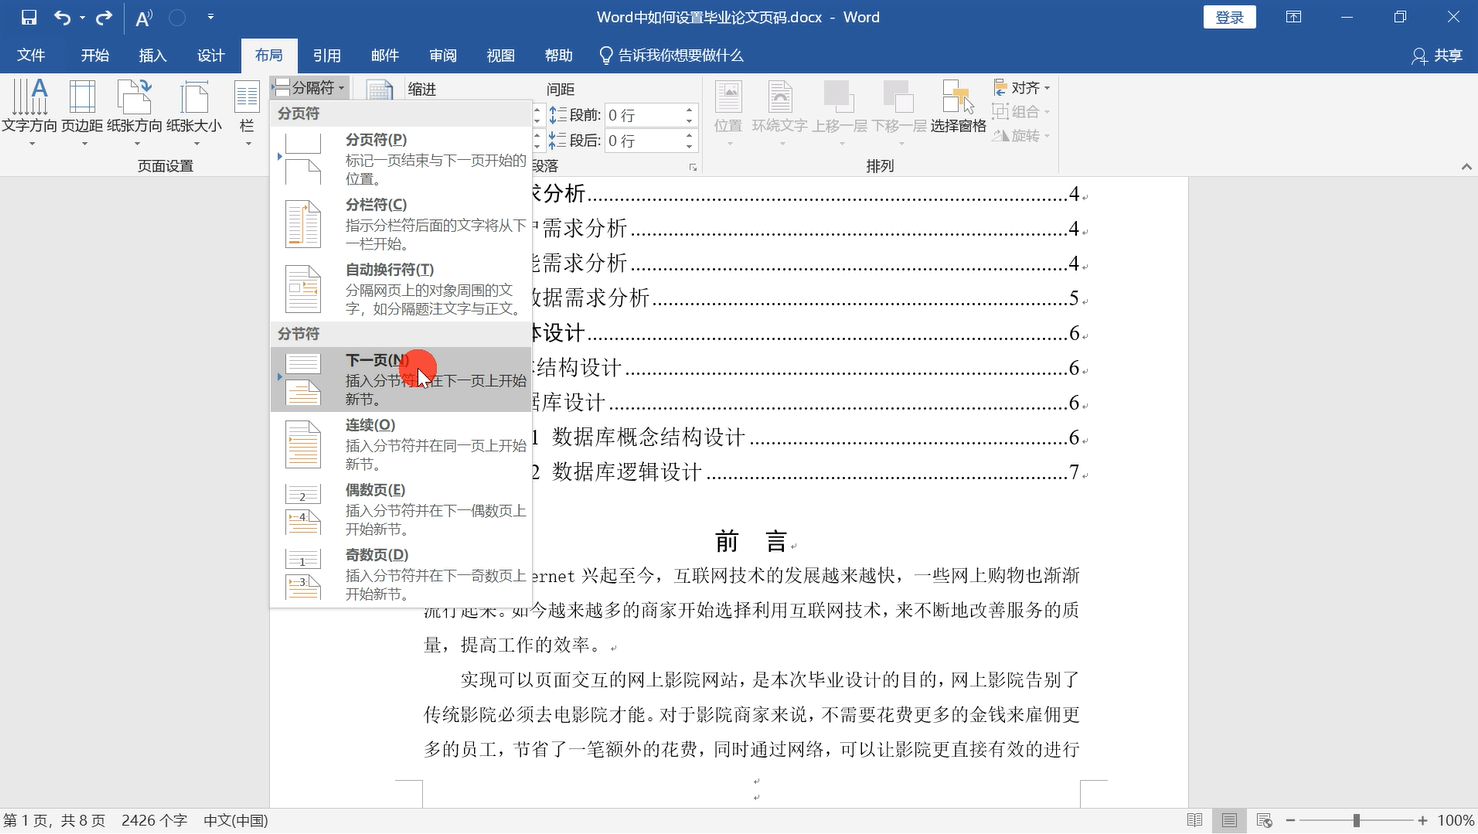Increase 段前 spacing with up arrow
Viewport: 1478px width, 834px height.
coord(690,109)
